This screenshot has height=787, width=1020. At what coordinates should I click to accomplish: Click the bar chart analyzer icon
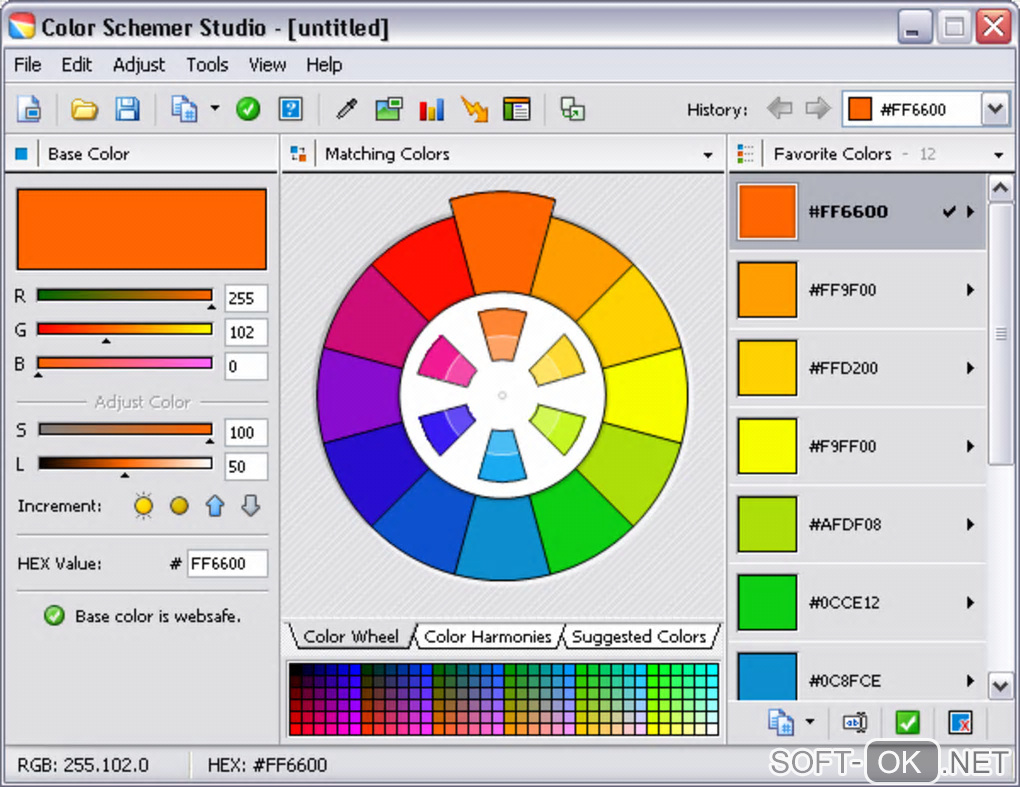tap(431, 109)
